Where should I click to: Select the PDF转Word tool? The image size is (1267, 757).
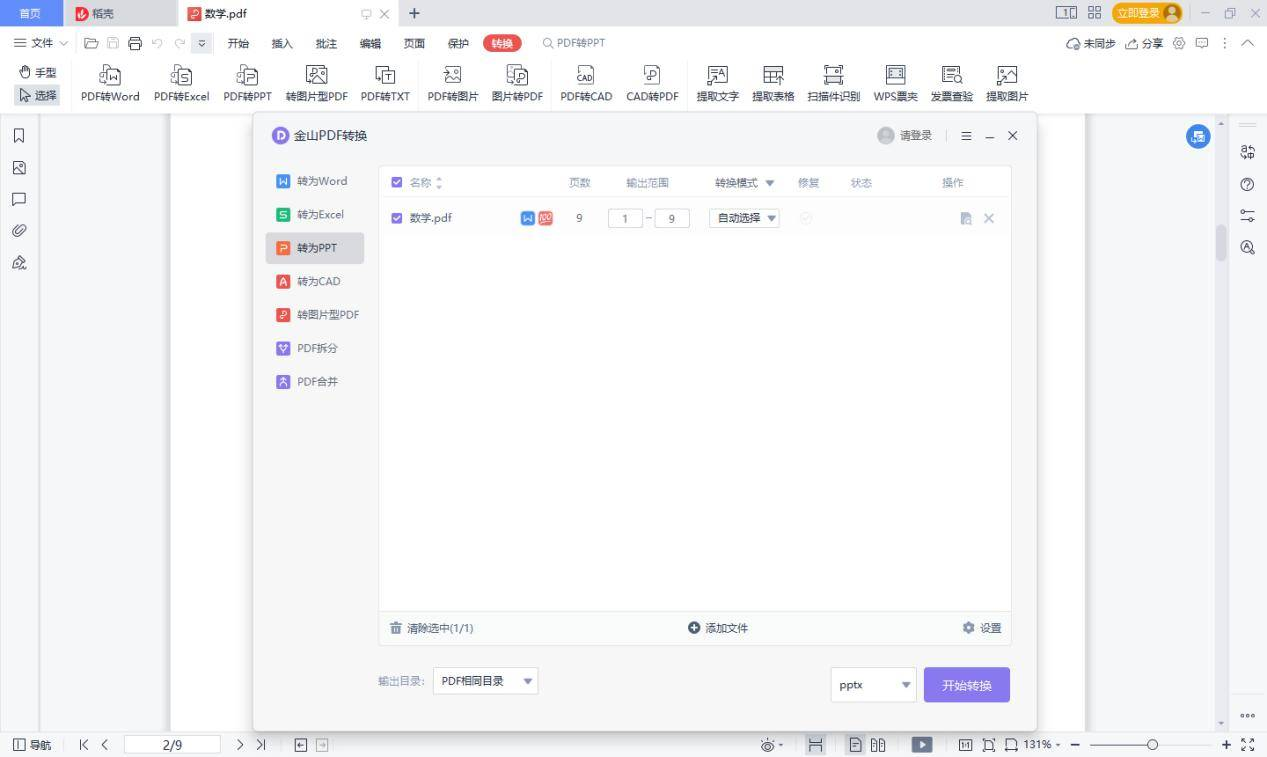[110, 82]
